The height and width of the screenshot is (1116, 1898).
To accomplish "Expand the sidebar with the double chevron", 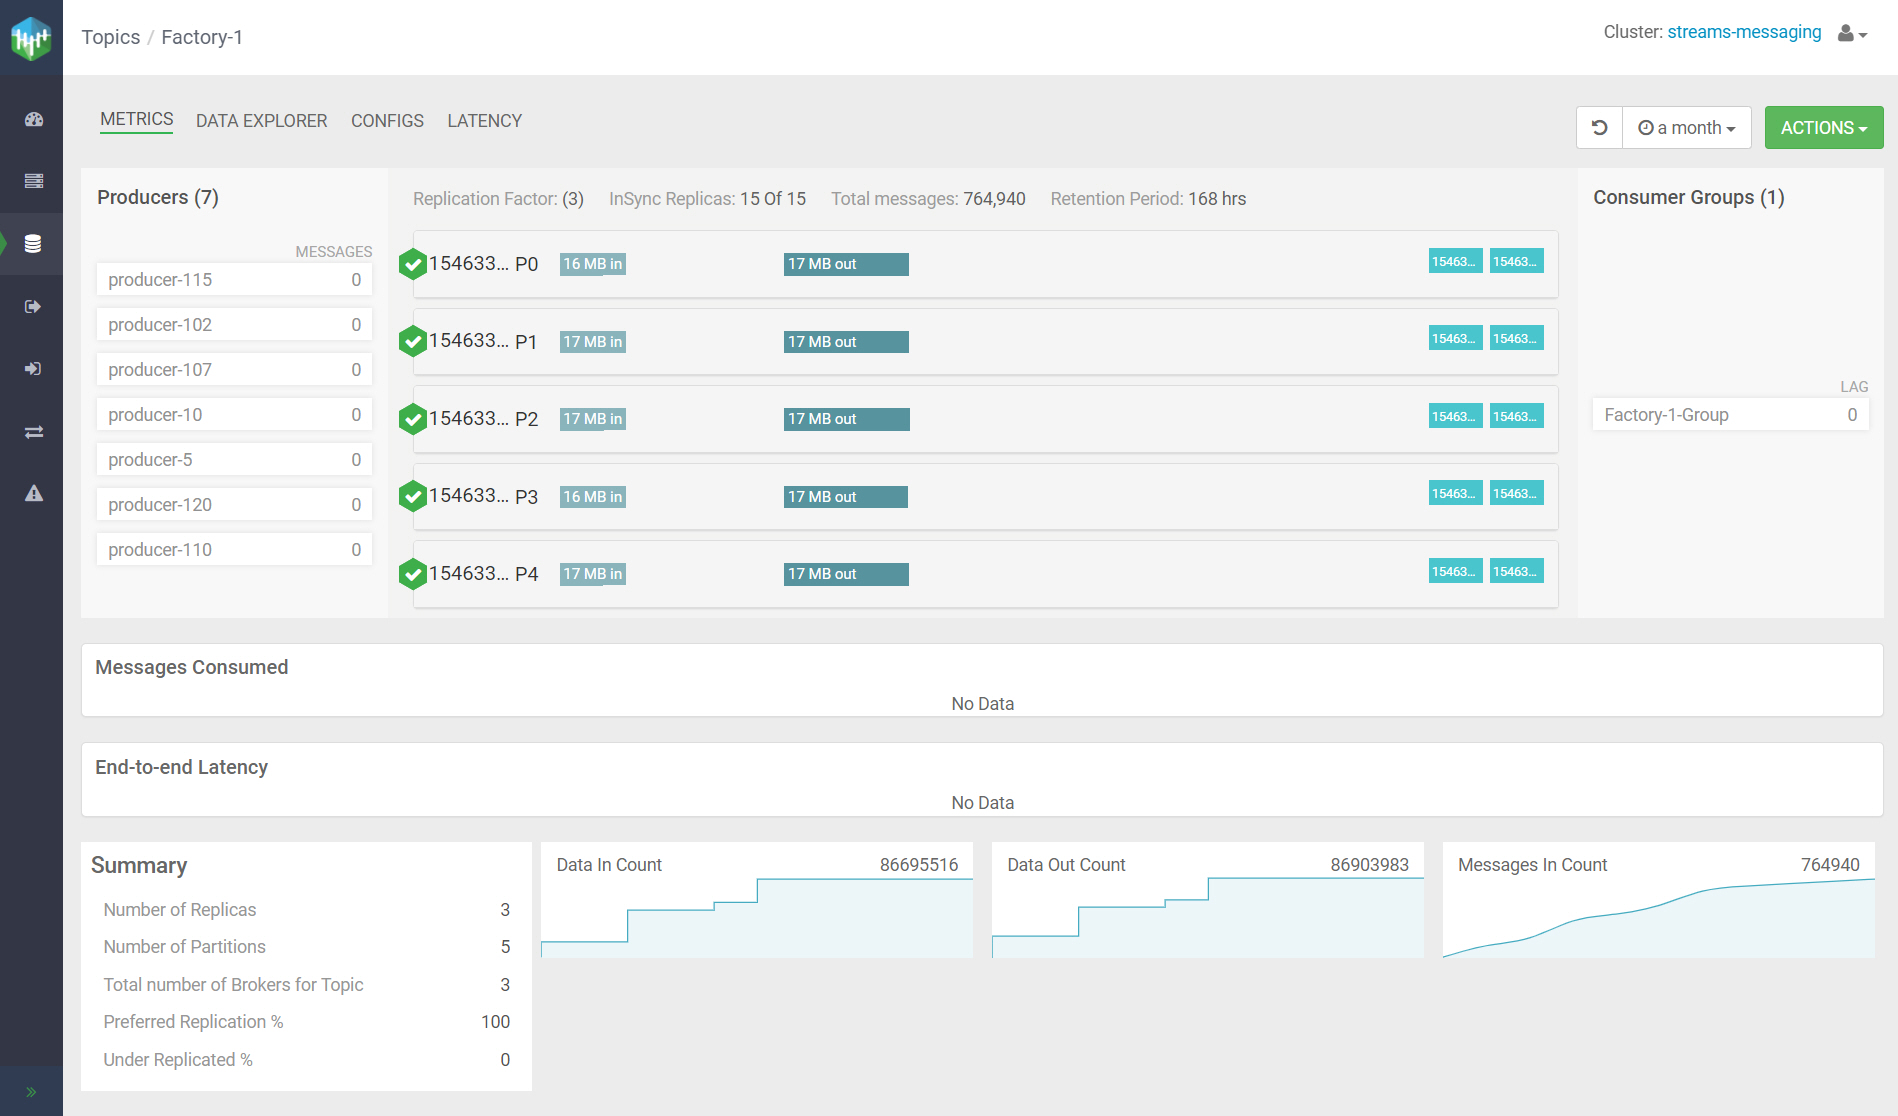I will tap(31, 1092).
